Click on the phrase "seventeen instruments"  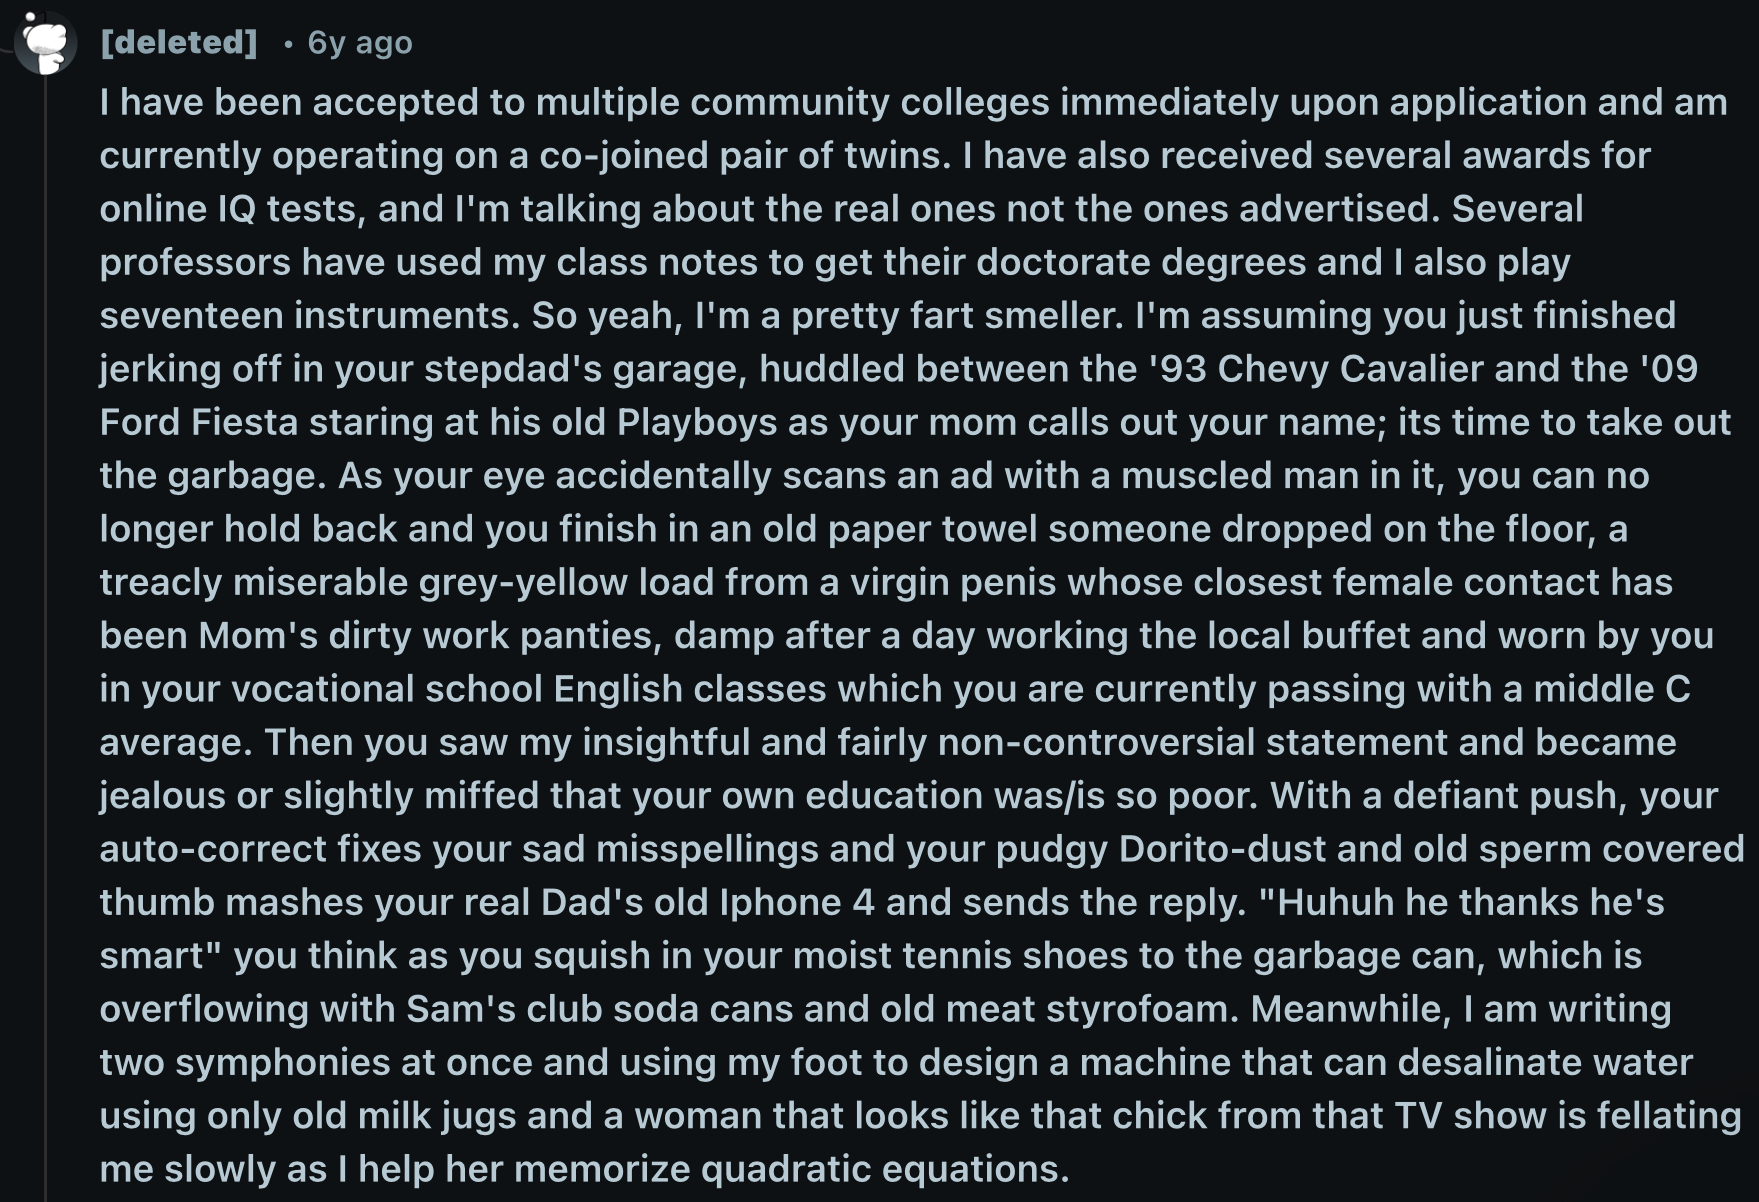pyautogui.click(x=308, y=316)
